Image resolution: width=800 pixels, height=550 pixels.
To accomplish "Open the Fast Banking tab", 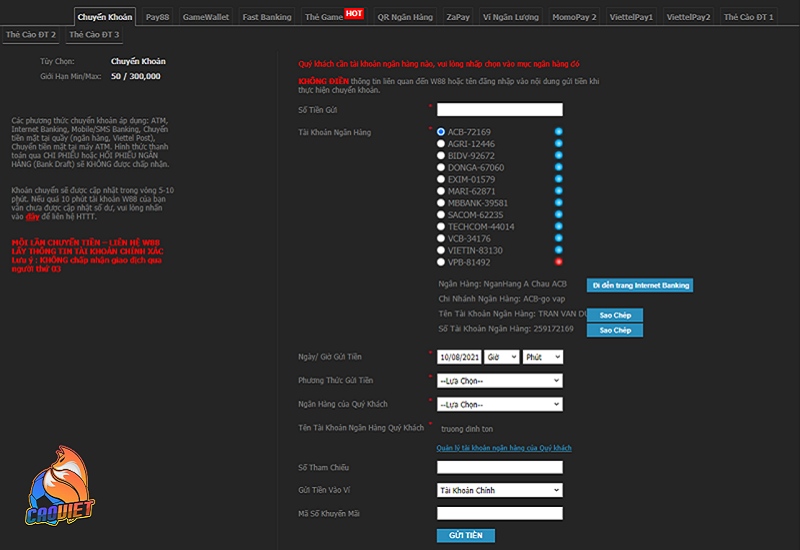I will 267,17.
